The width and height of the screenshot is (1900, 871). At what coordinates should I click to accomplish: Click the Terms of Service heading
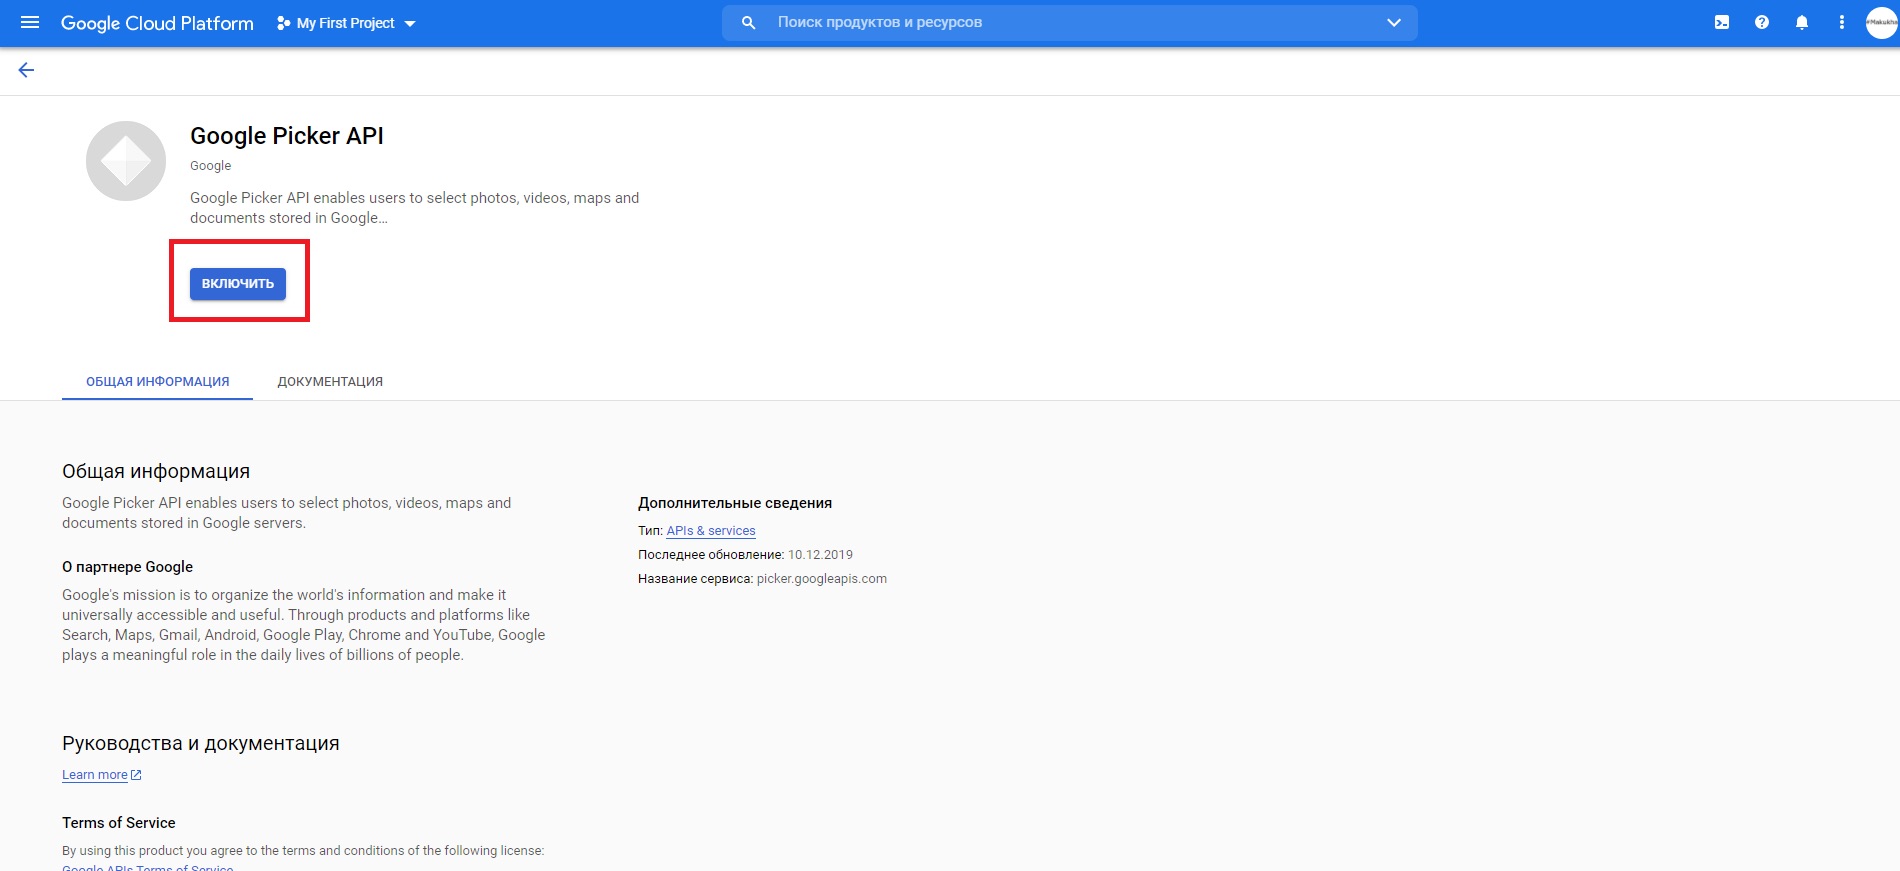point(119,823)
